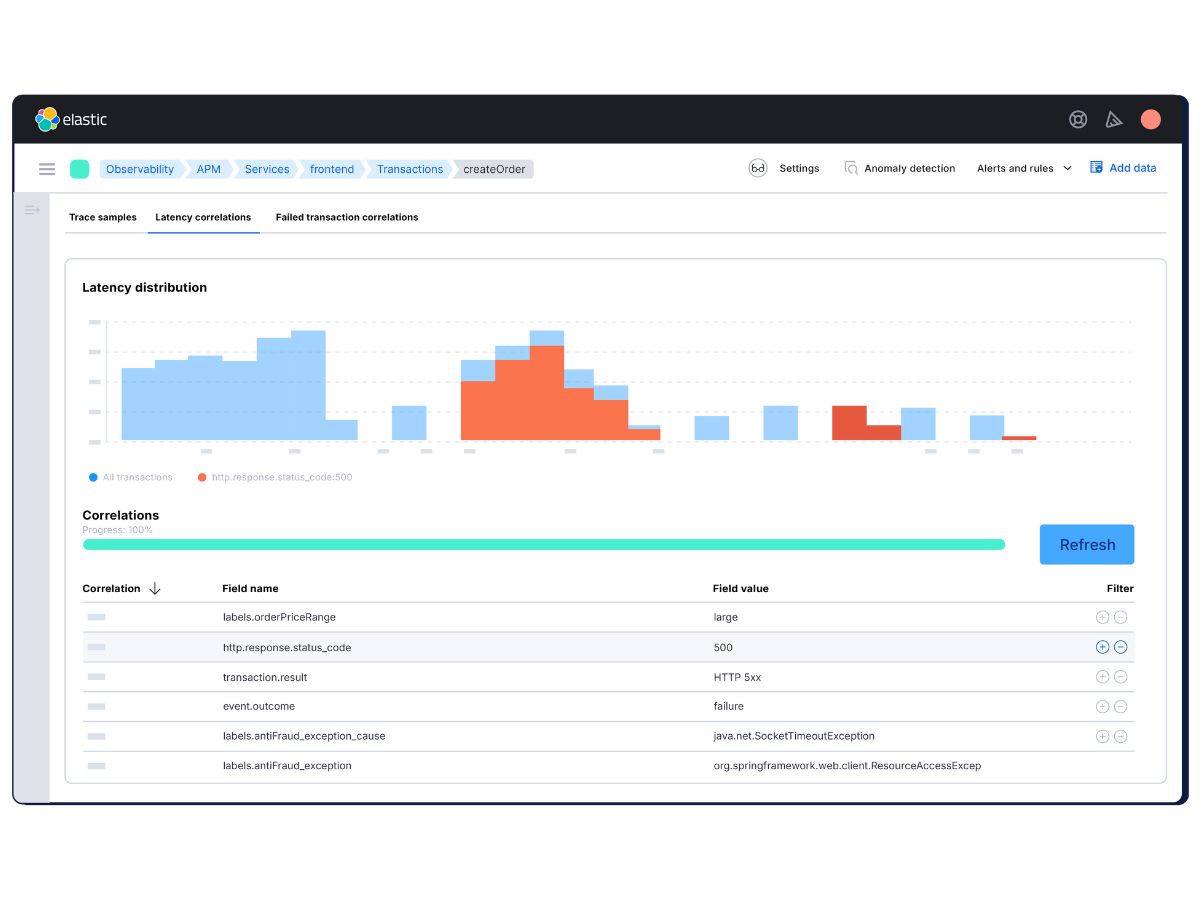
Task: Open the user avatar menu
Action: [x=1151, y=120]
